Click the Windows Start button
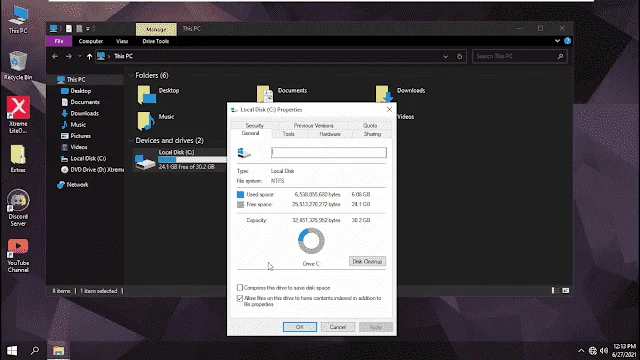 click(x=12, y=351)
